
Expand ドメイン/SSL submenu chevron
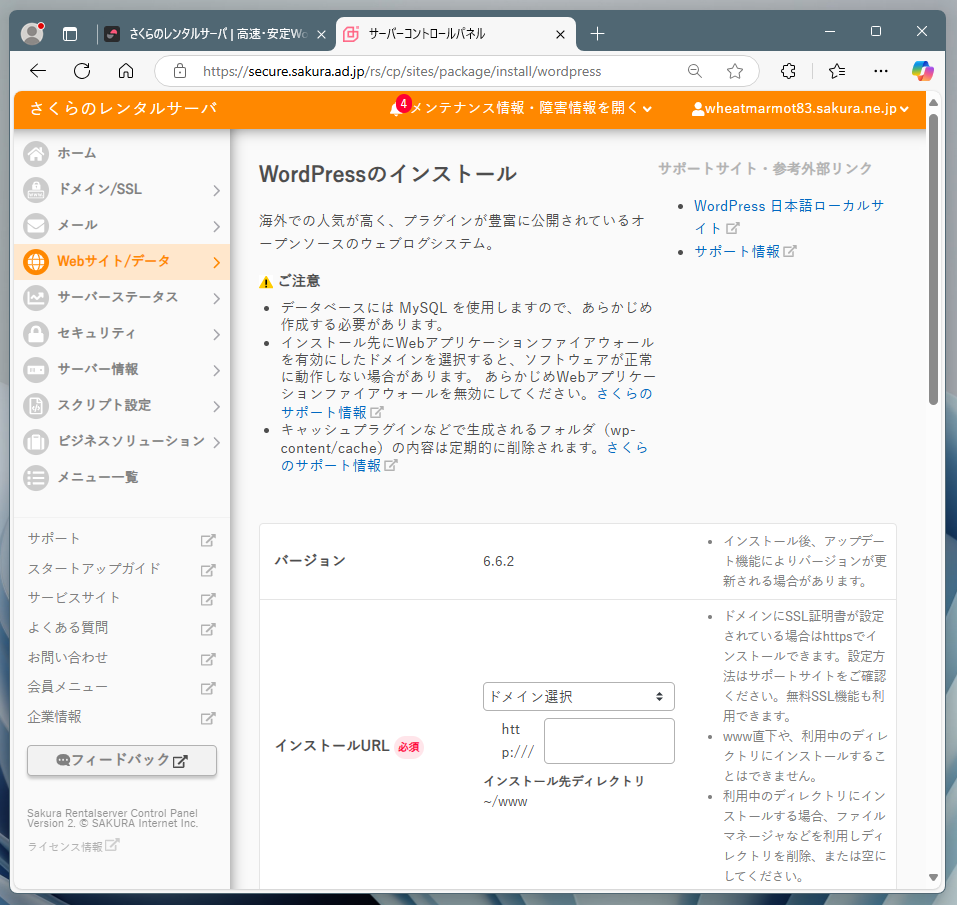pyautogui.click(x=217, y=190)
